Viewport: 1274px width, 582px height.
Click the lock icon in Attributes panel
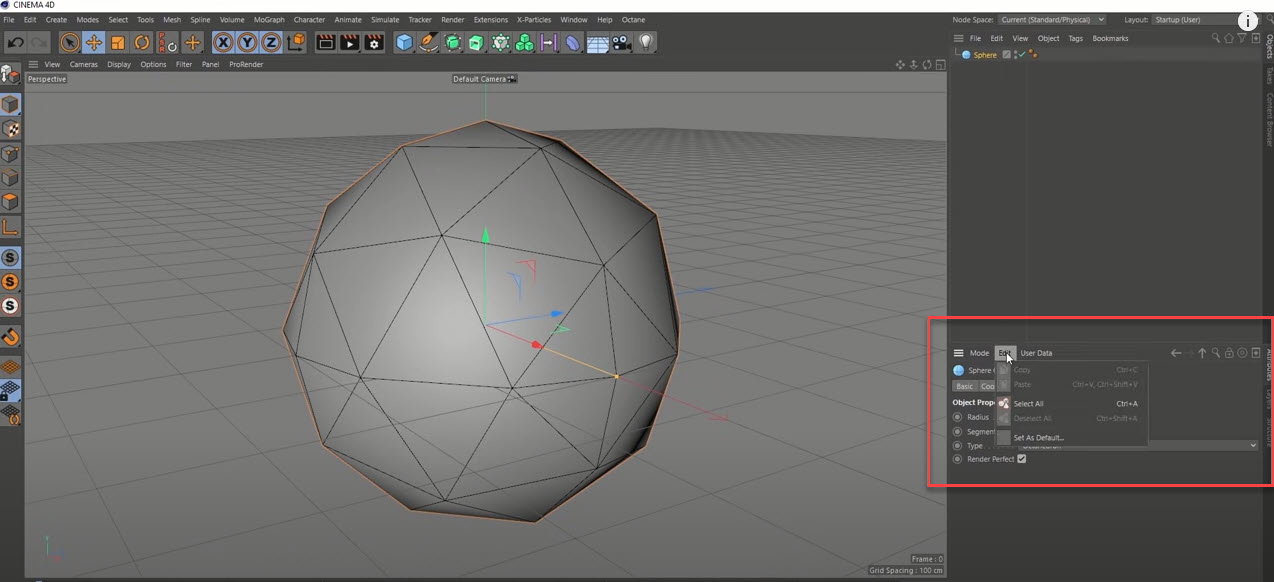pos(1229,352)
